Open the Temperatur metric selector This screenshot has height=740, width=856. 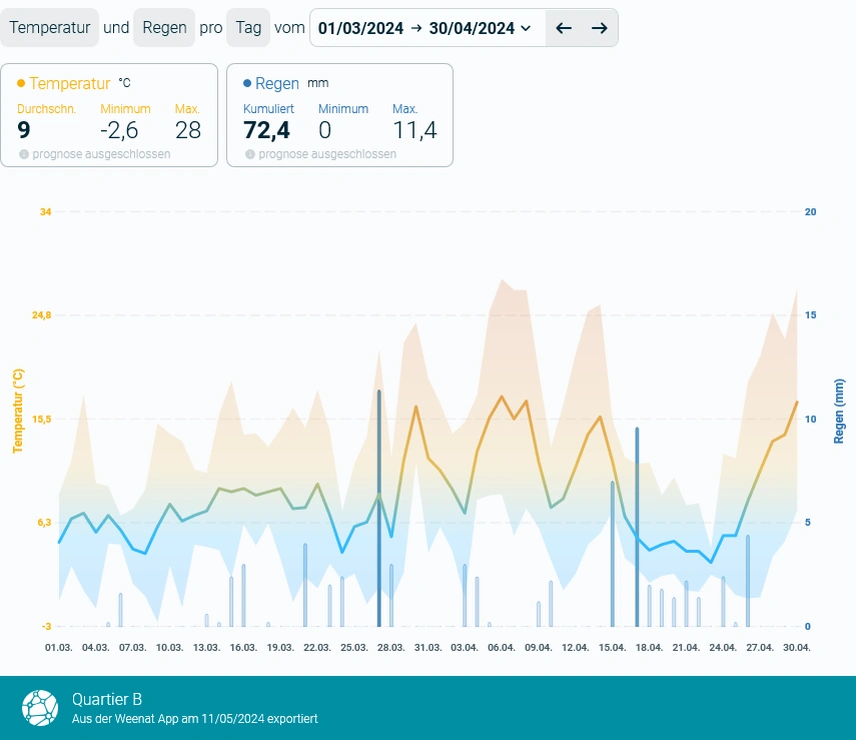click(x=50, y=27)
